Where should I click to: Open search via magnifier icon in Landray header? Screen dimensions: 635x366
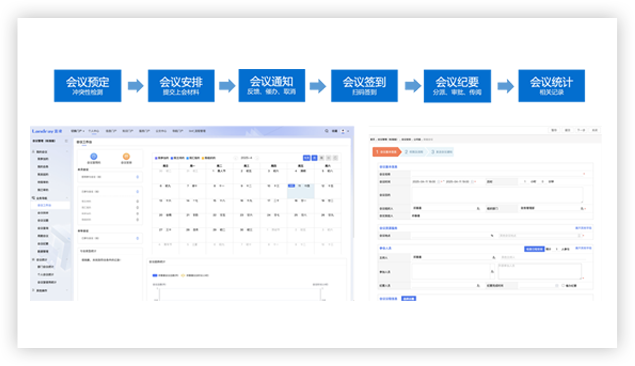(x=326, y=131)
